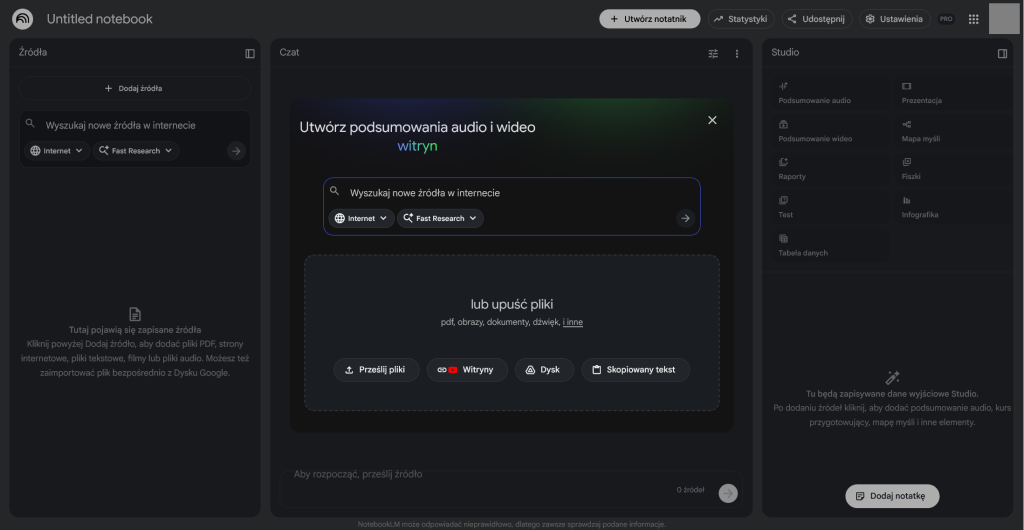Open the chat three-dot menu
This screenshot has height=530, width=1024.
[737, 53]
